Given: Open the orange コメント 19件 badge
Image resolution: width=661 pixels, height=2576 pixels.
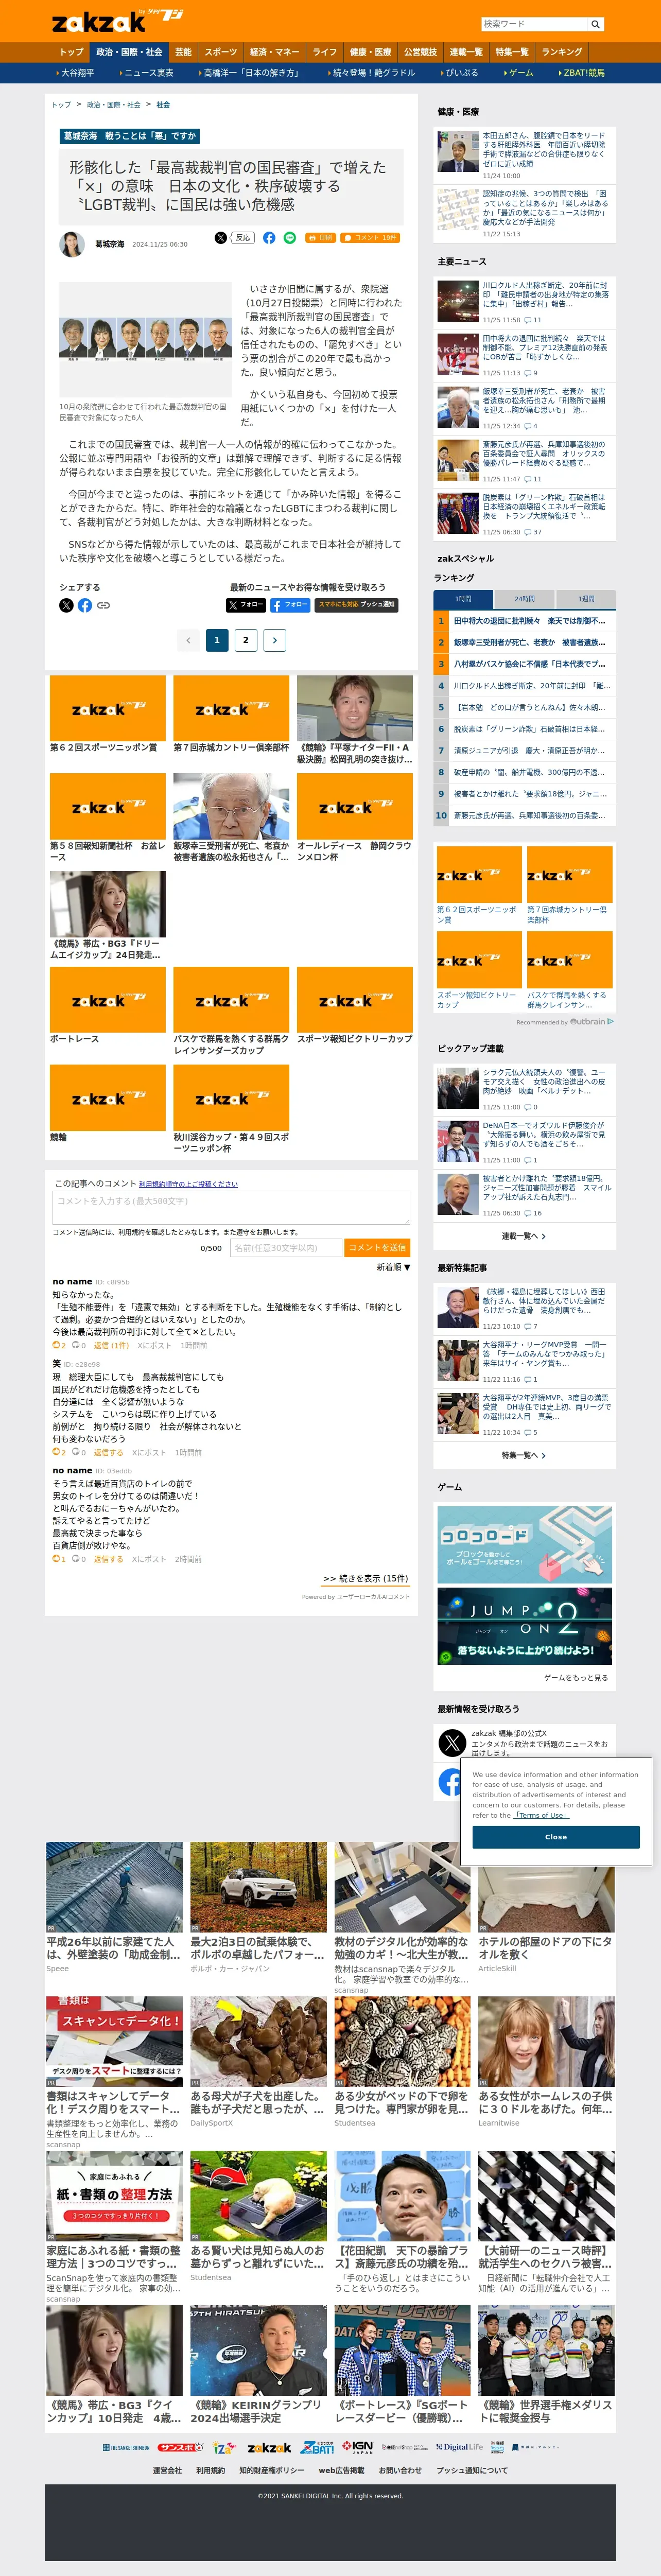Looking at the screenshot, I should (x=370, y=238).
